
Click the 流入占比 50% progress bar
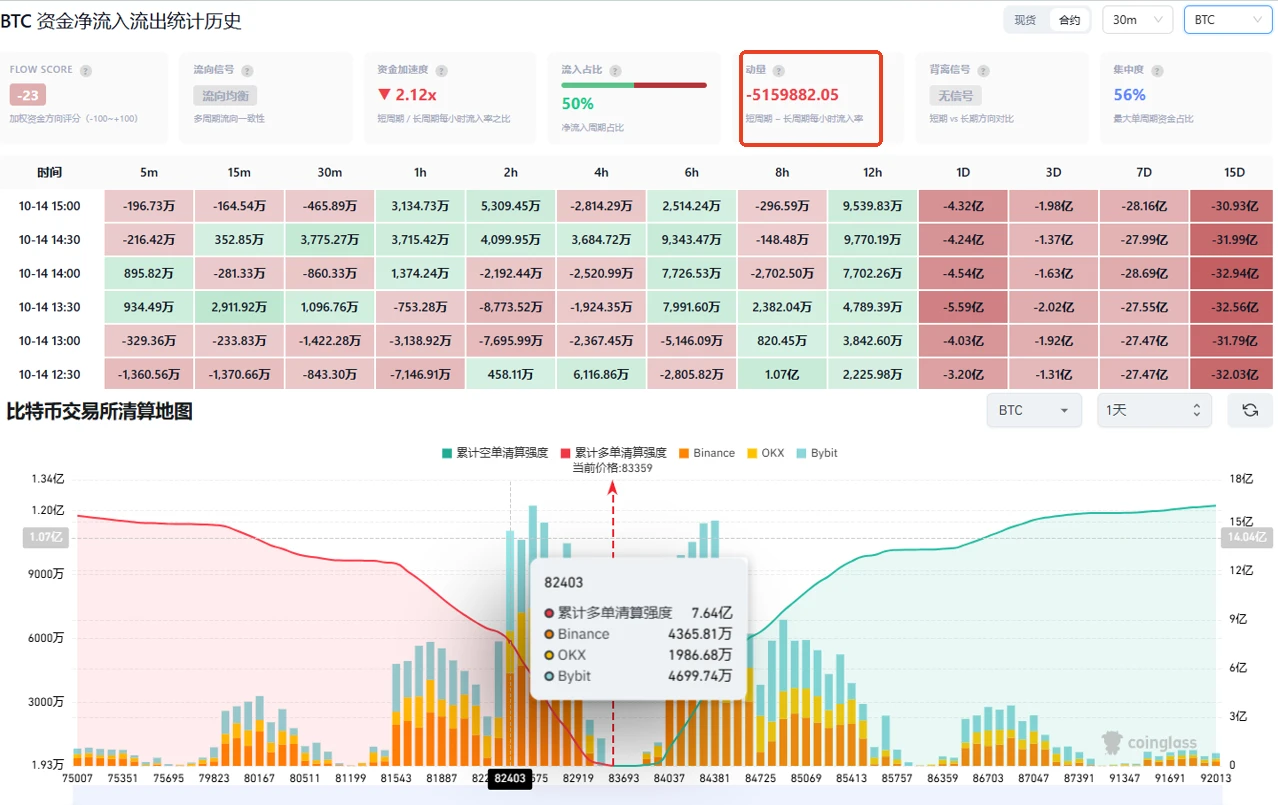(x=634, y=85)
